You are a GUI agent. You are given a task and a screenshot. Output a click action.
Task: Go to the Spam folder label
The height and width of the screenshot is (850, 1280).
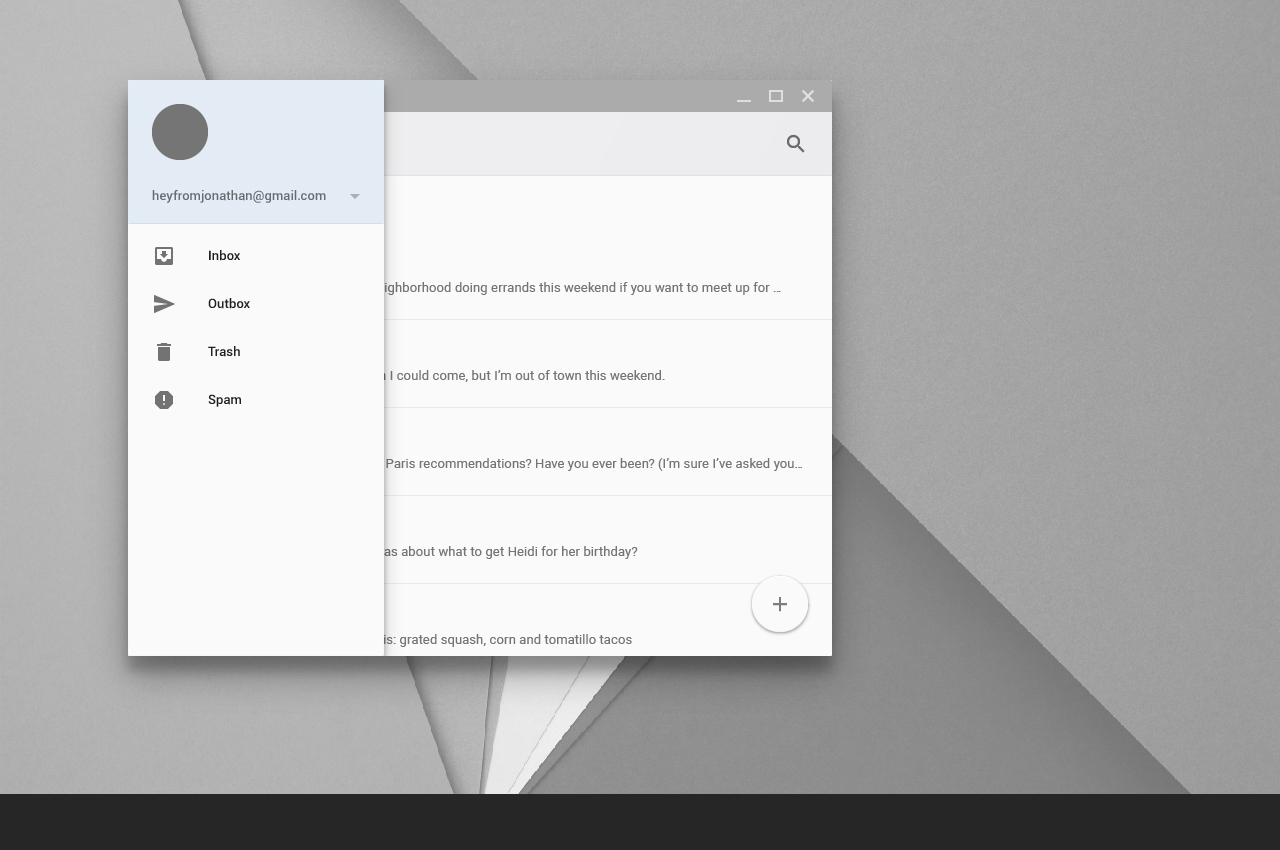coord(225,400)
